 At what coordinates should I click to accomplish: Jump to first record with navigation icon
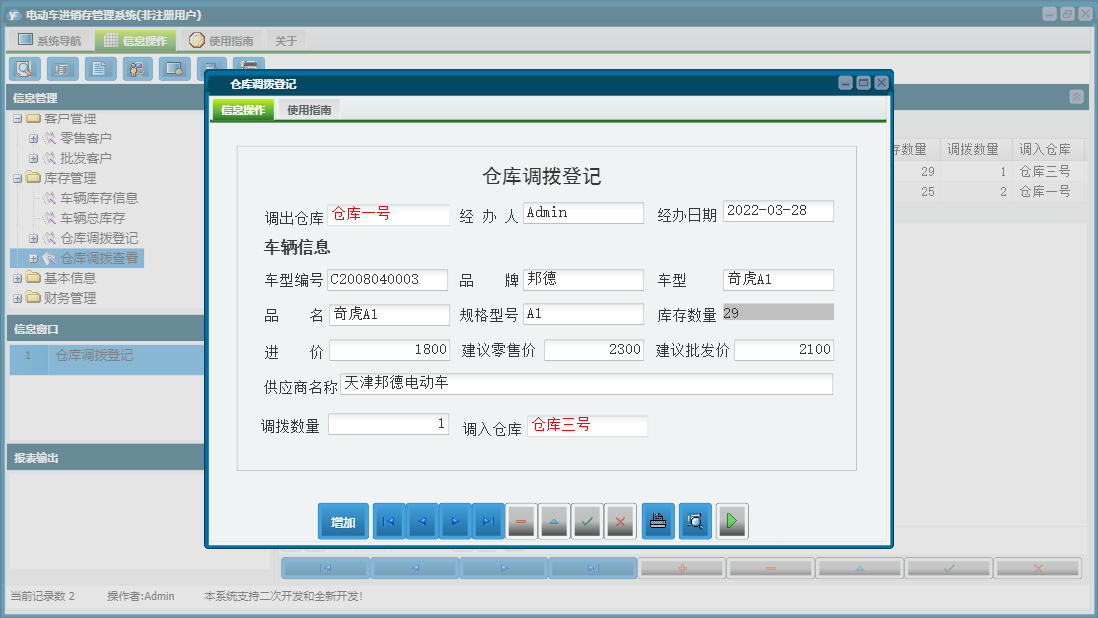pos(389,521)
